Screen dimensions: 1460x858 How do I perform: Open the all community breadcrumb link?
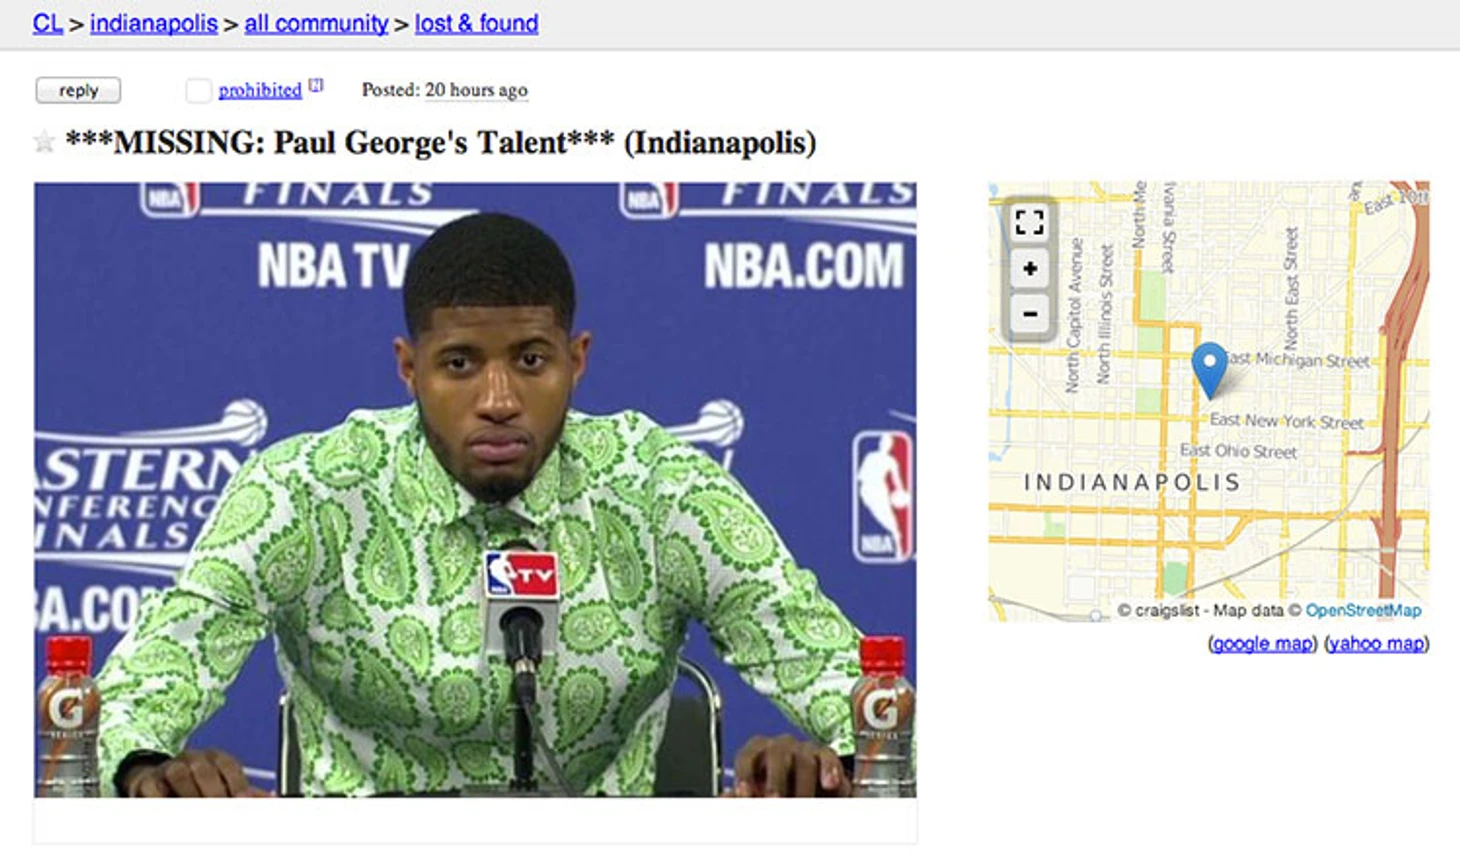click(x=316, y=23)
